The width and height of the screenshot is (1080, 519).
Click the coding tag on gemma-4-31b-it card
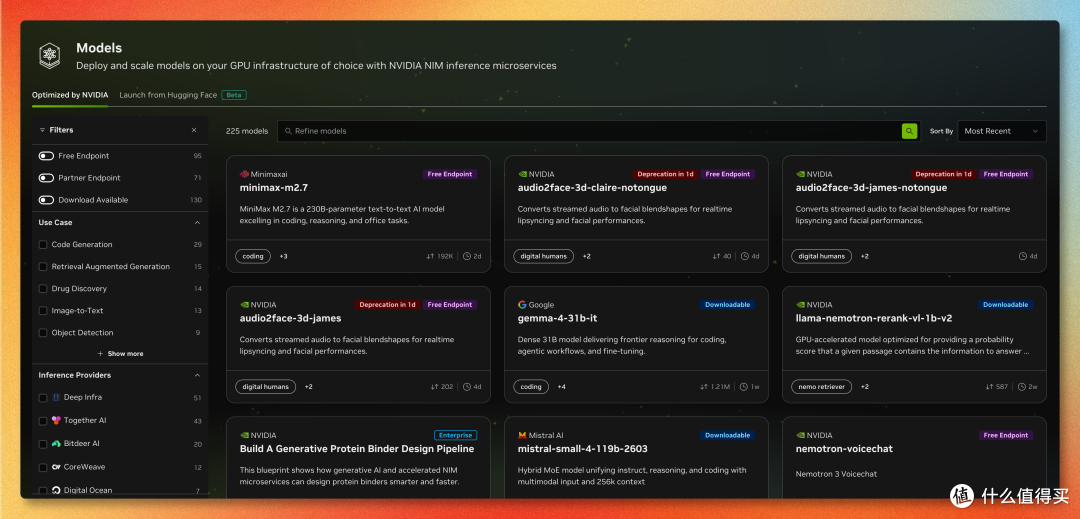pos(531,387)
